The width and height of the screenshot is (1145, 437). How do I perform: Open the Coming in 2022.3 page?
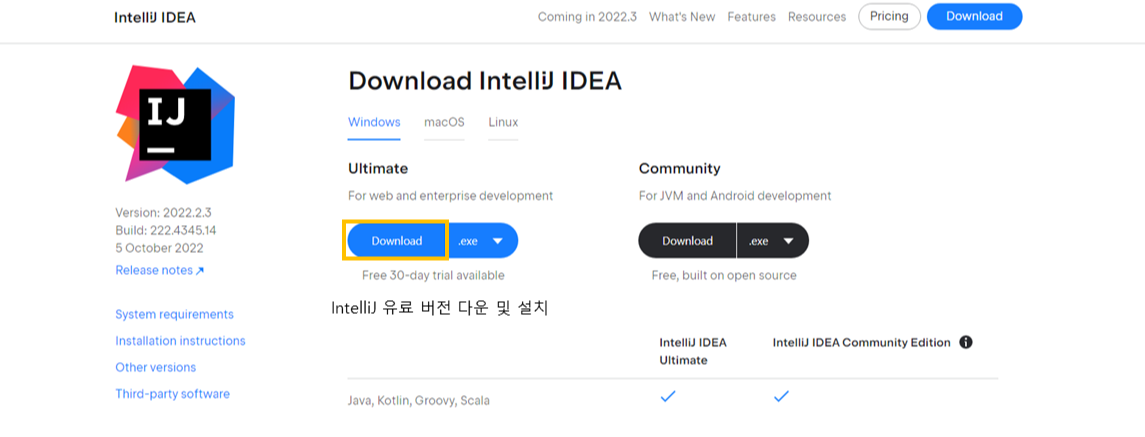point(587,17)
